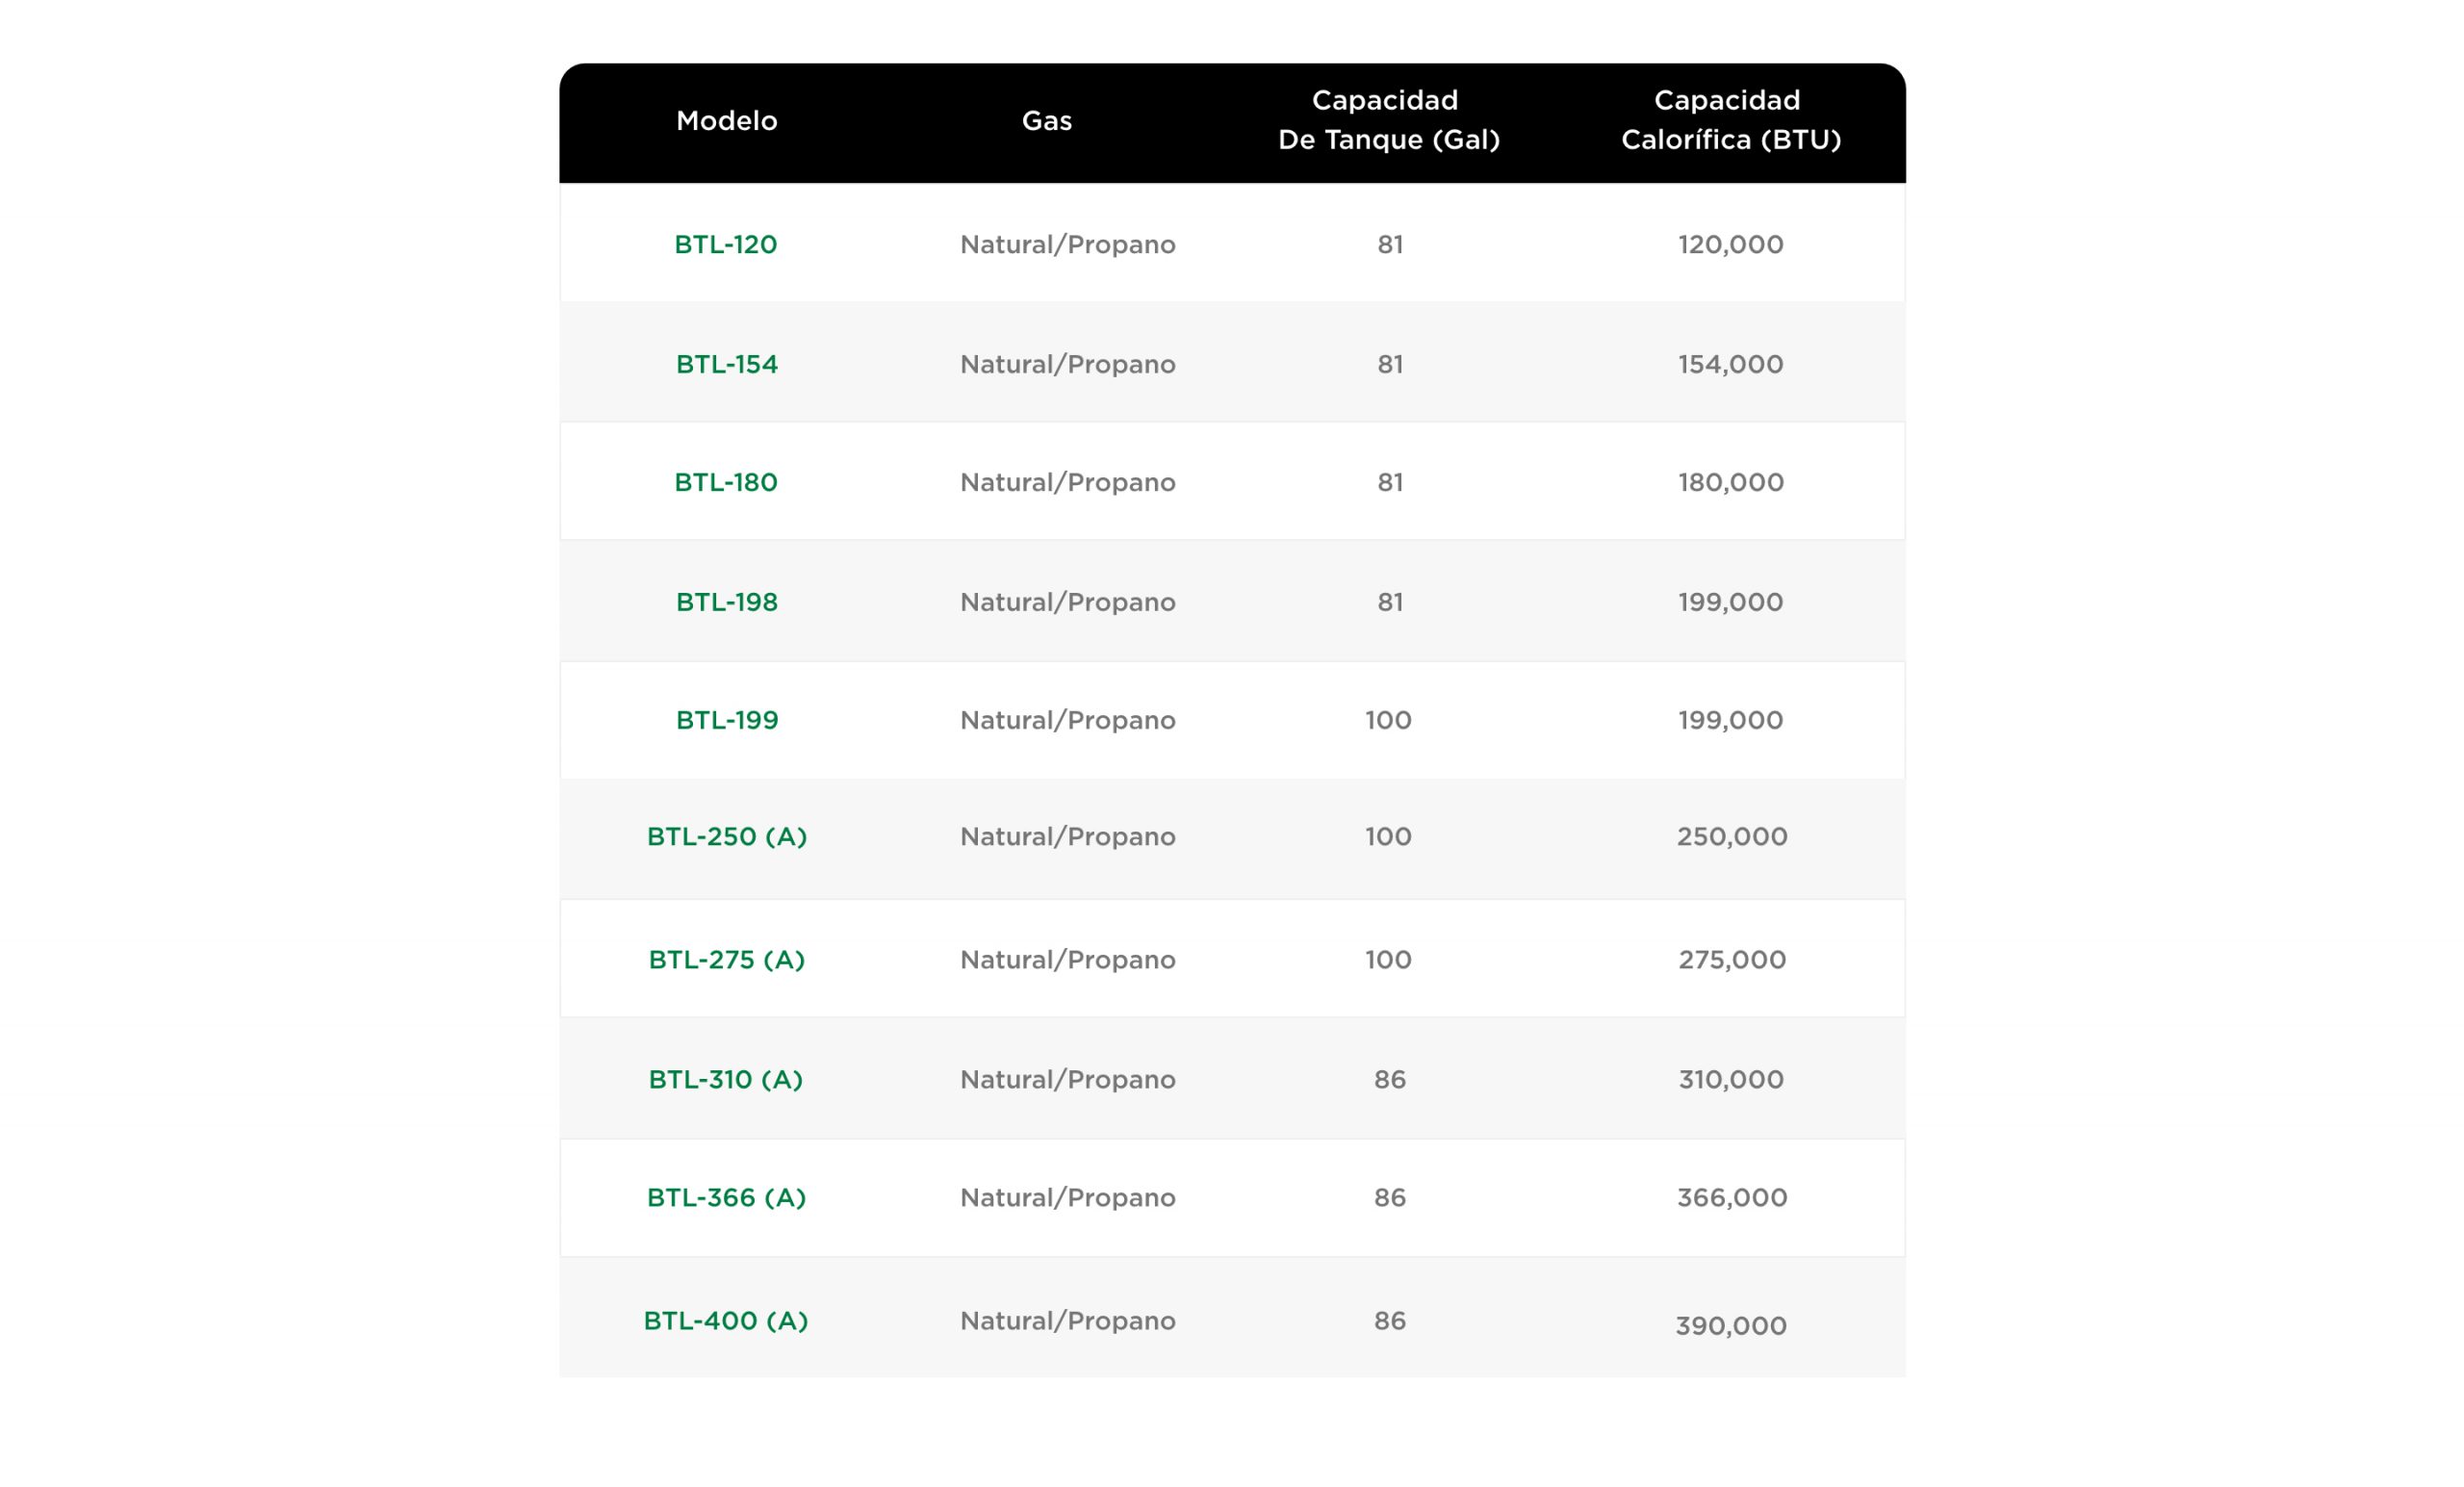Image resolution: width=2464 pixels, height=1487 pixels.
Task: Open the BTL-154 model link
Action: coord(726,364)
